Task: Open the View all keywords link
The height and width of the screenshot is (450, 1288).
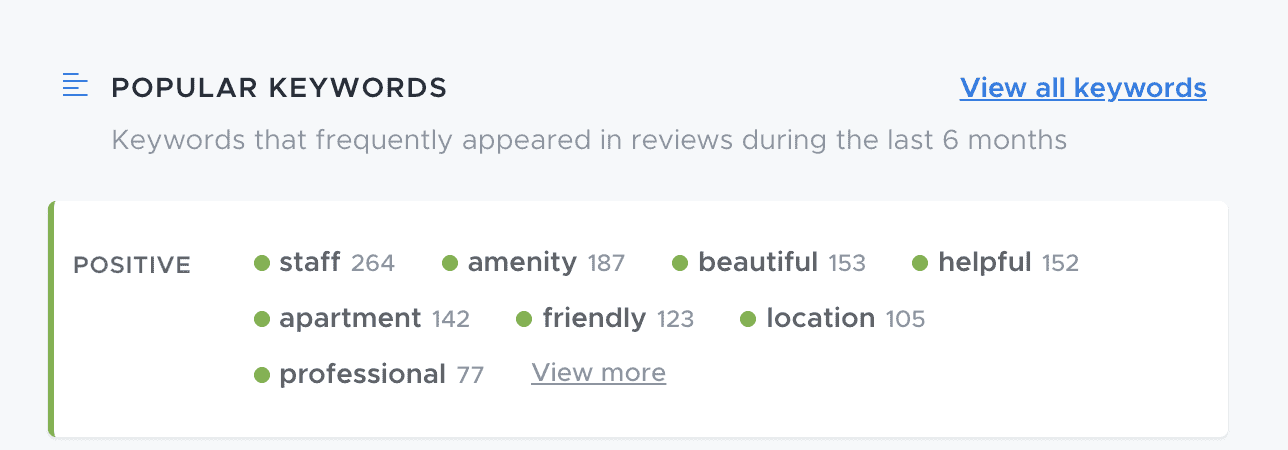Action: (x=1083, y=88)
